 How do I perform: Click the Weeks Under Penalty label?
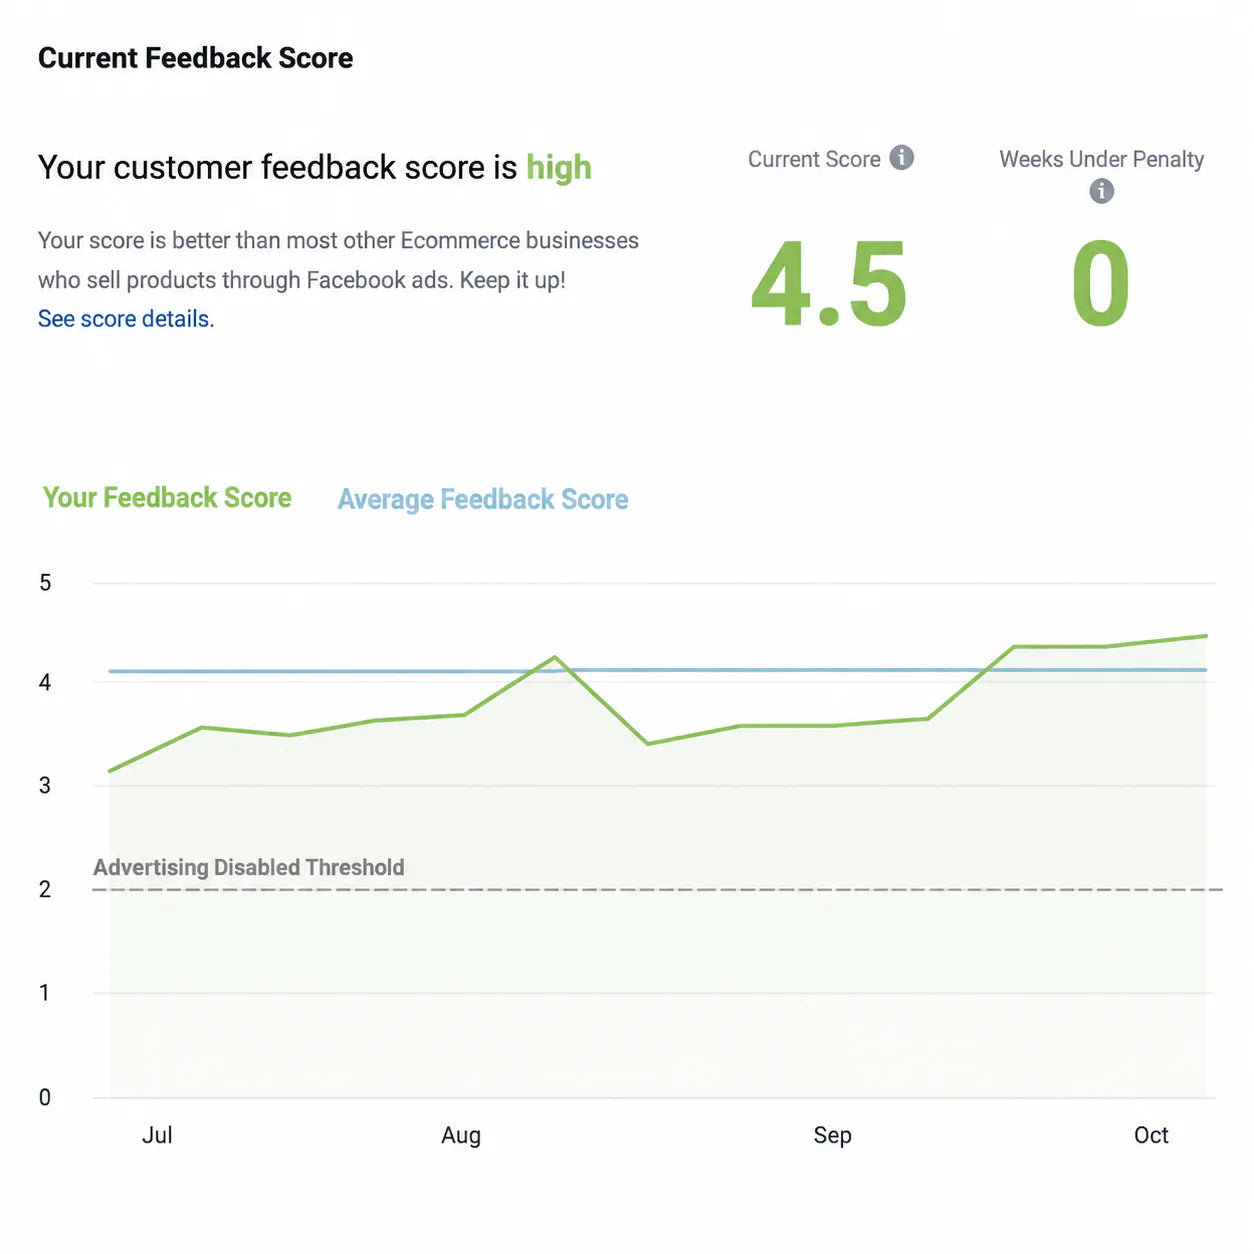(1101, 159)
